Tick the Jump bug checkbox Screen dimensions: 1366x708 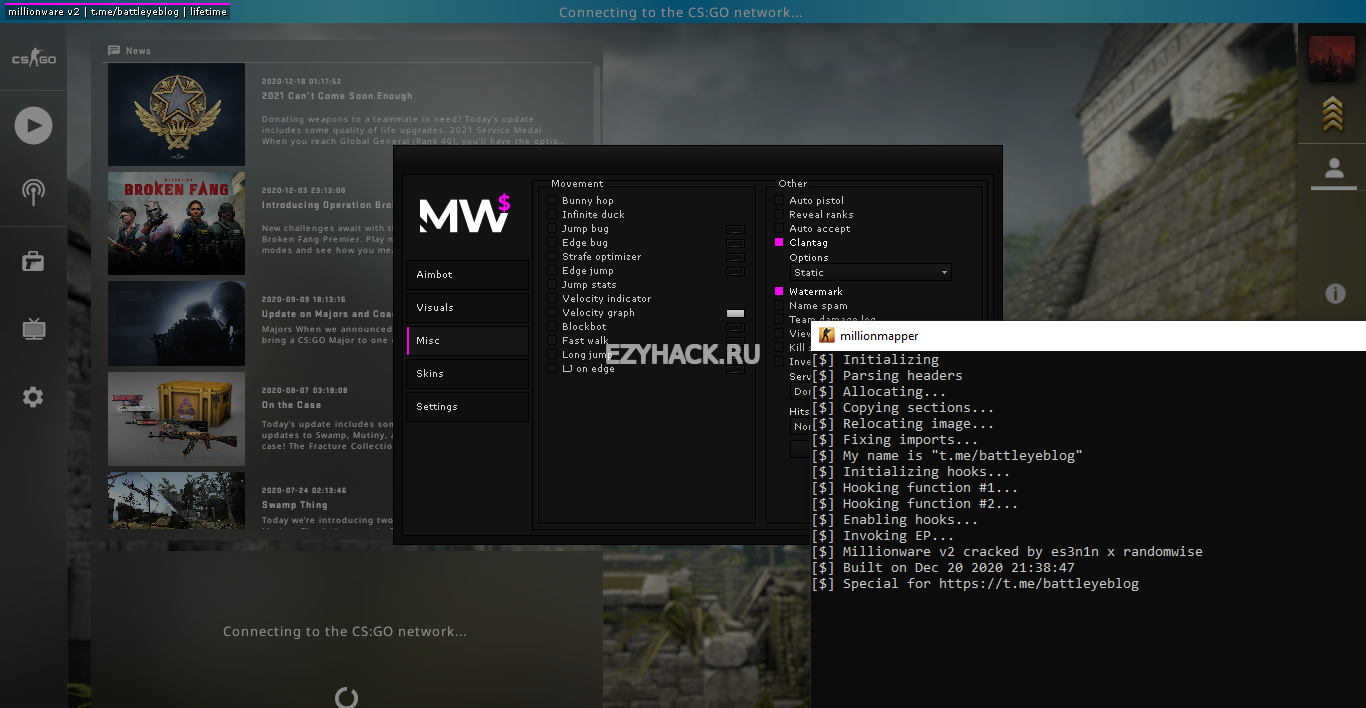click(552, 229)
